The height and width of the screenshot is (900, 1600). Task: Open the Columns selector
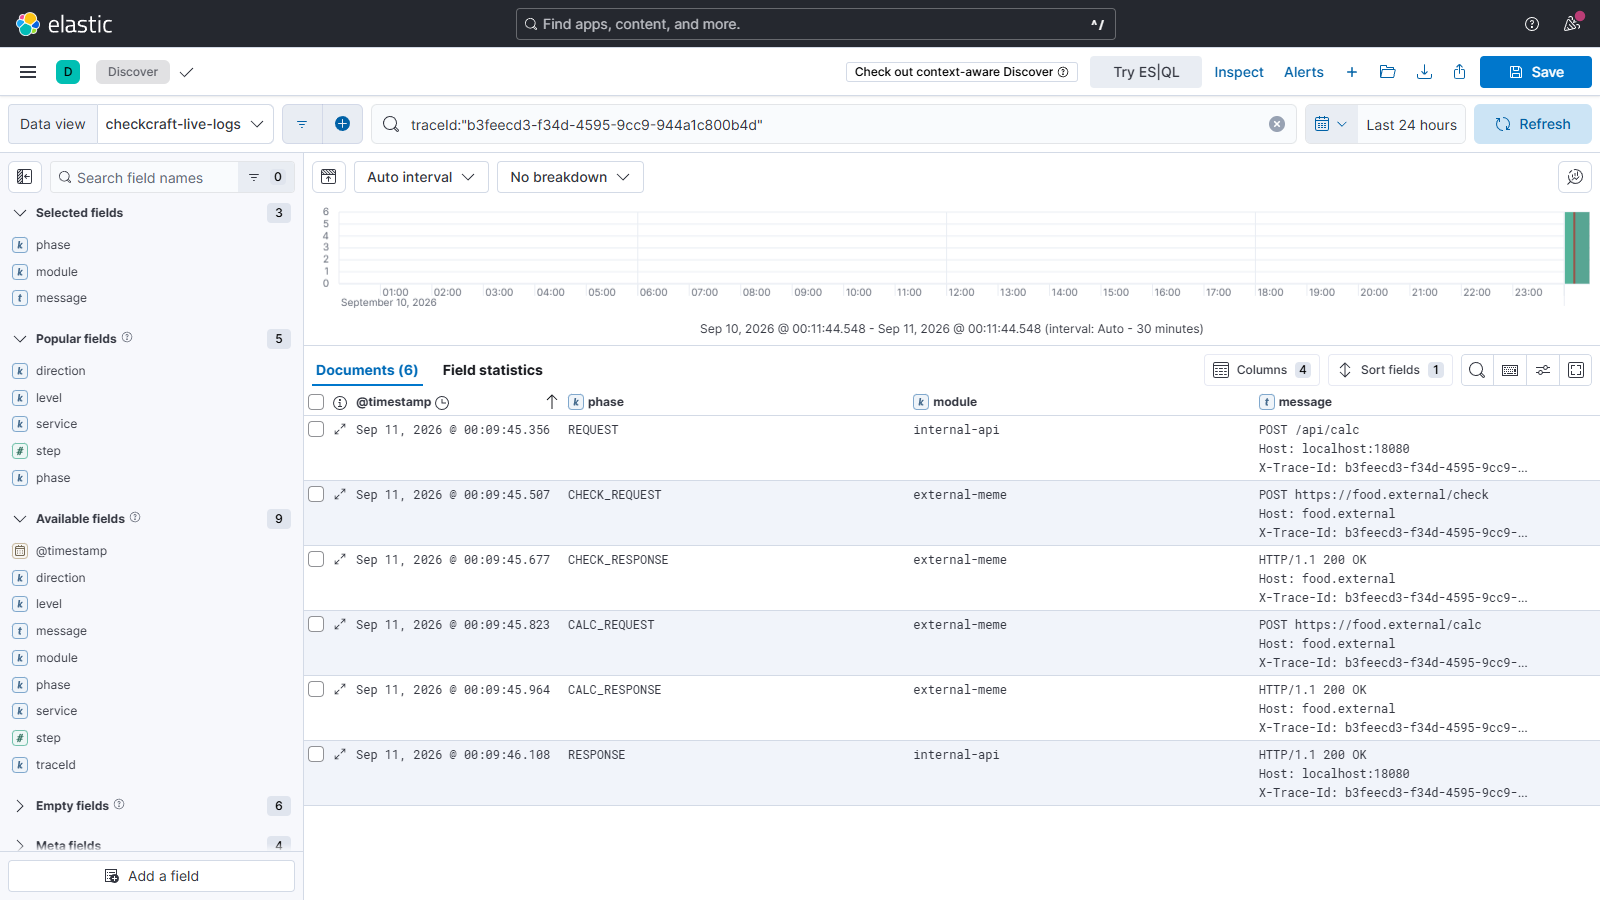tap(1262, 370)
